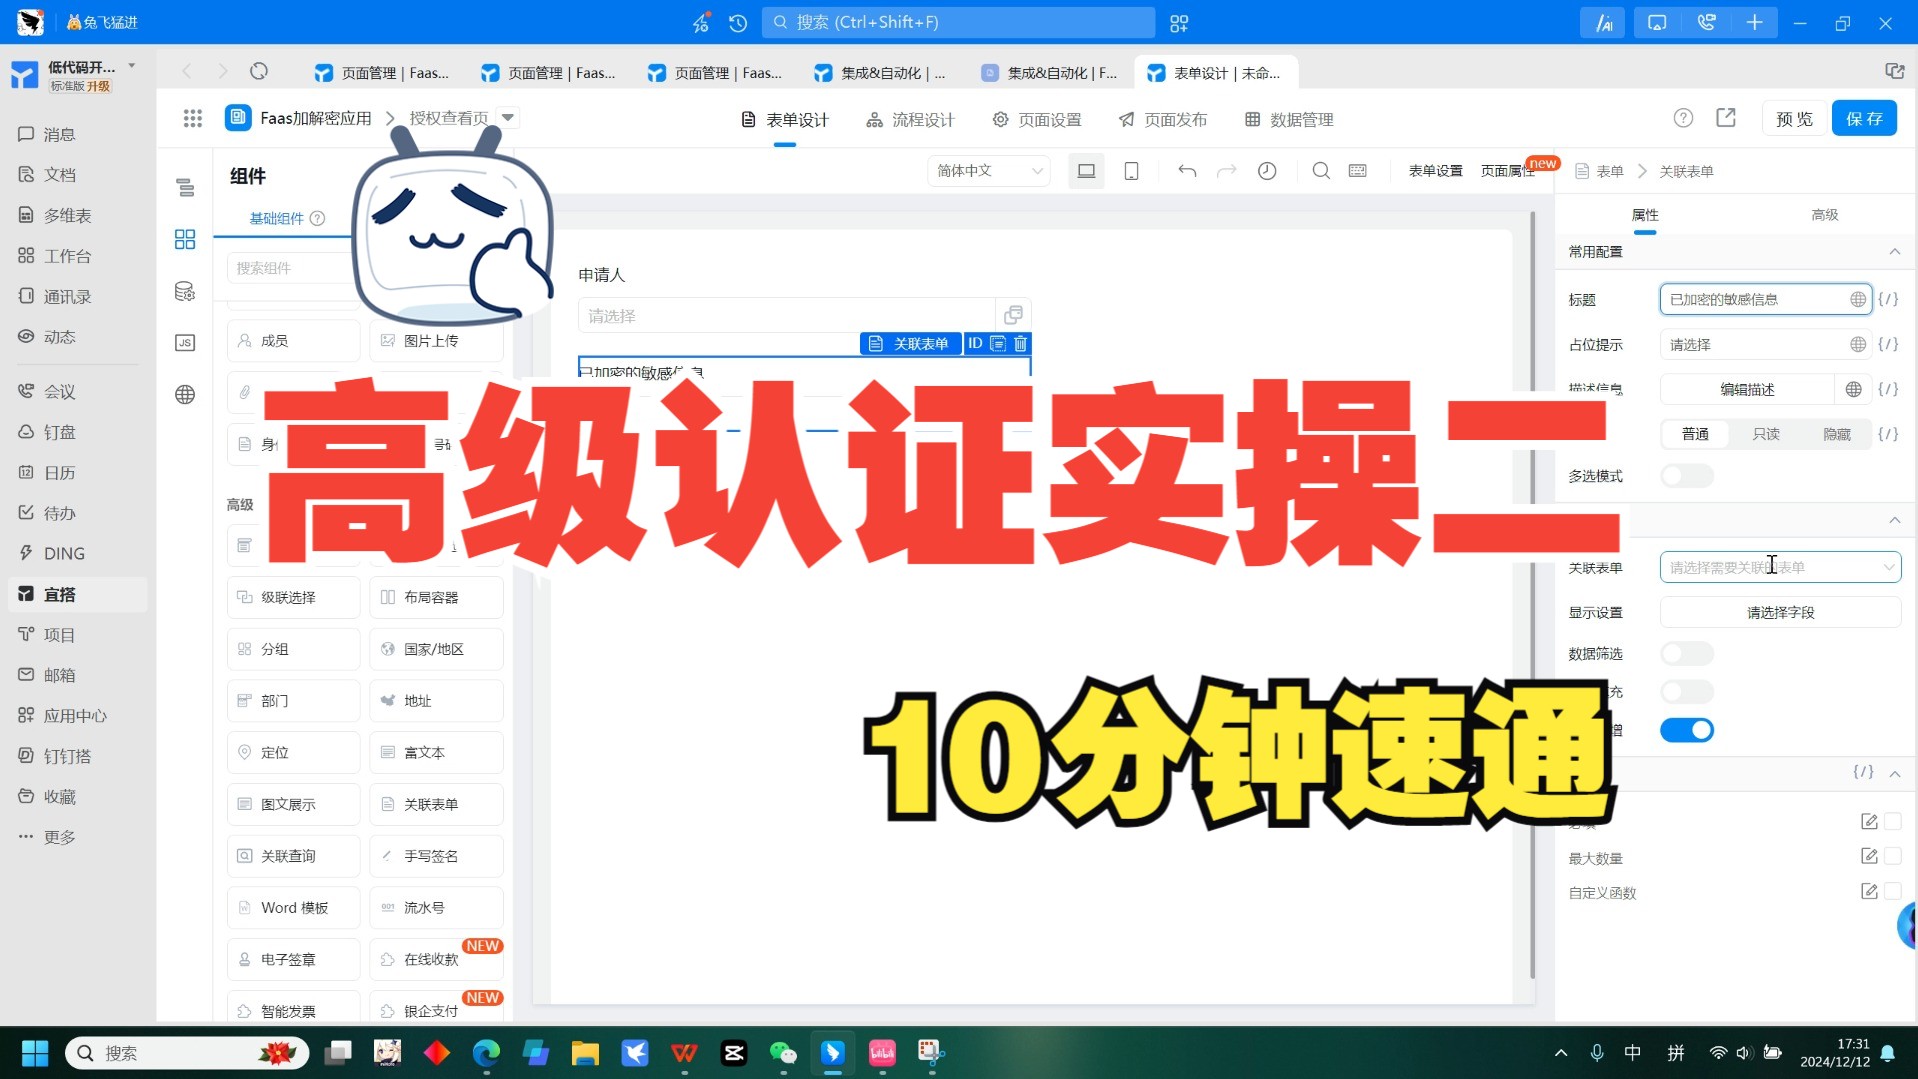Switch to the 页面发布 tab
The image size is (1918, 1079).
(x=1163, y=119)
